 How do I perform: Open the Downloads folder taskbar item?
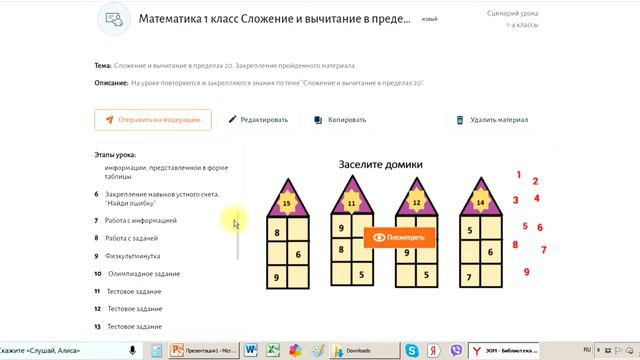365,351
